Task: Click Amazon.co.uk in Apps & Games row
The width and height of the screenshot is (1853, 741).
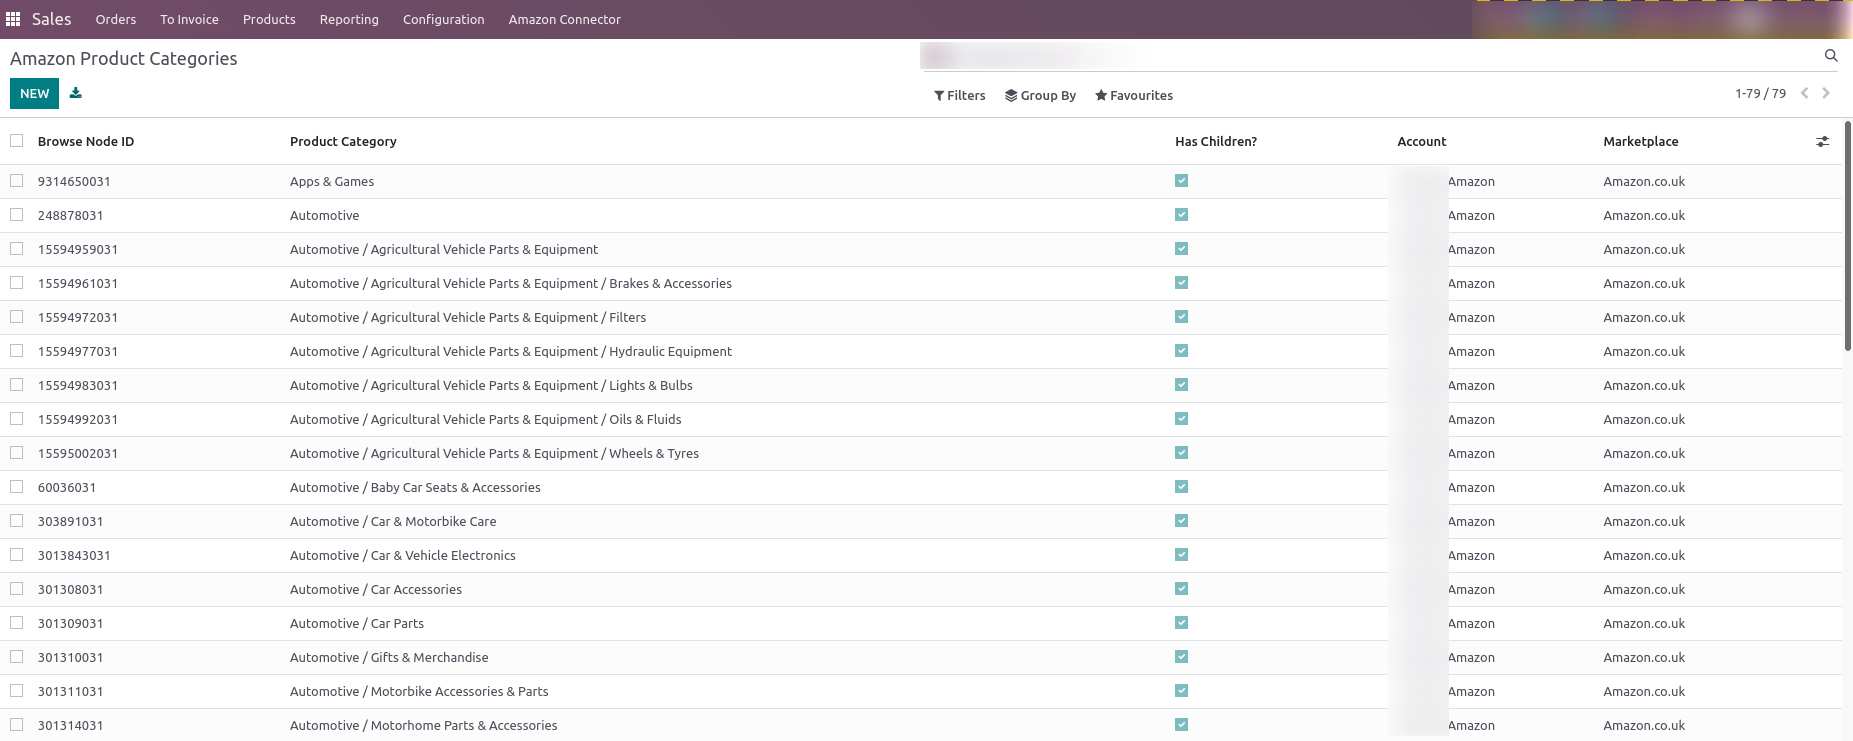Action: click(x=1644, y=182)
